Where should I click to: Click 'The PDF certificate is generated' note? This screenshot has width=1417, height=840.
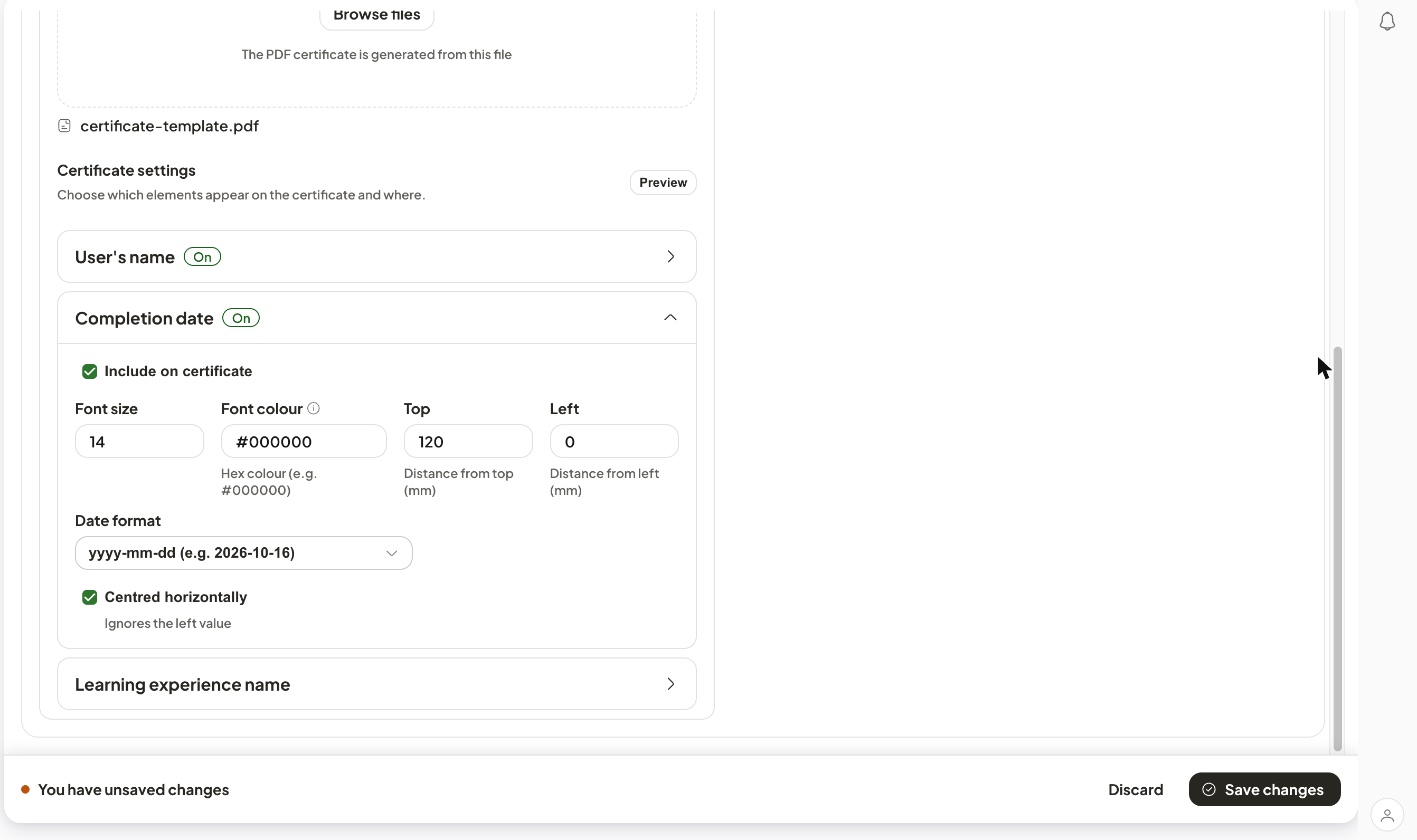[x=377, y=54]
